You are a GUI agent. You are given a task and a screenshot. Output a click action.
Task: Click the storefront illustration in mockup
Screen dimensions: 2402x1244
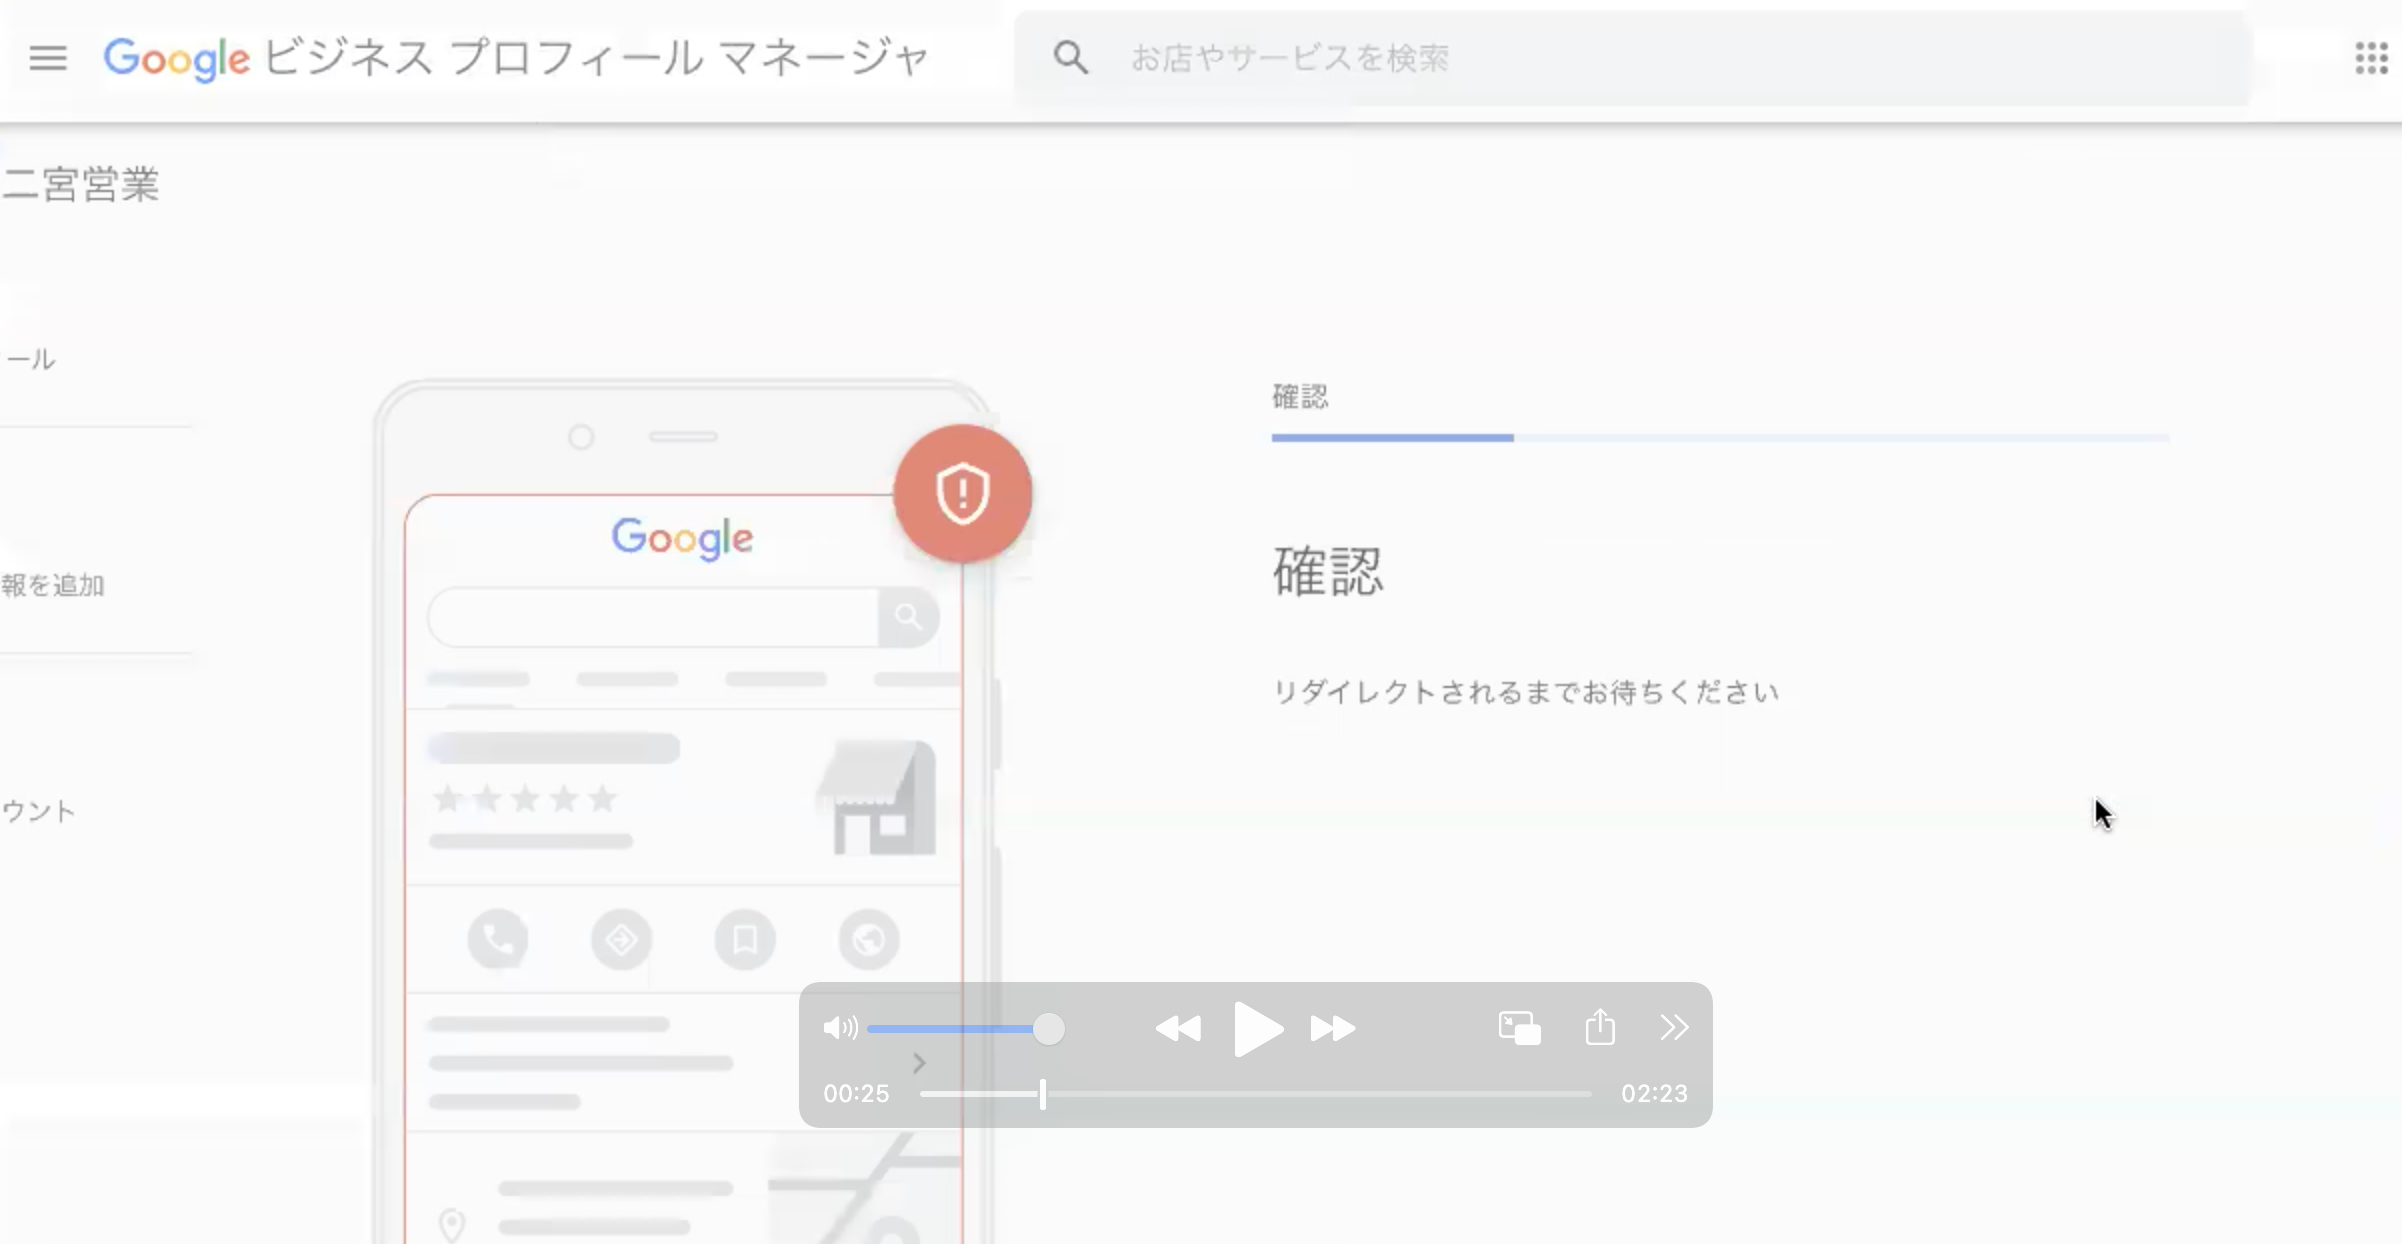coord(877,797)
